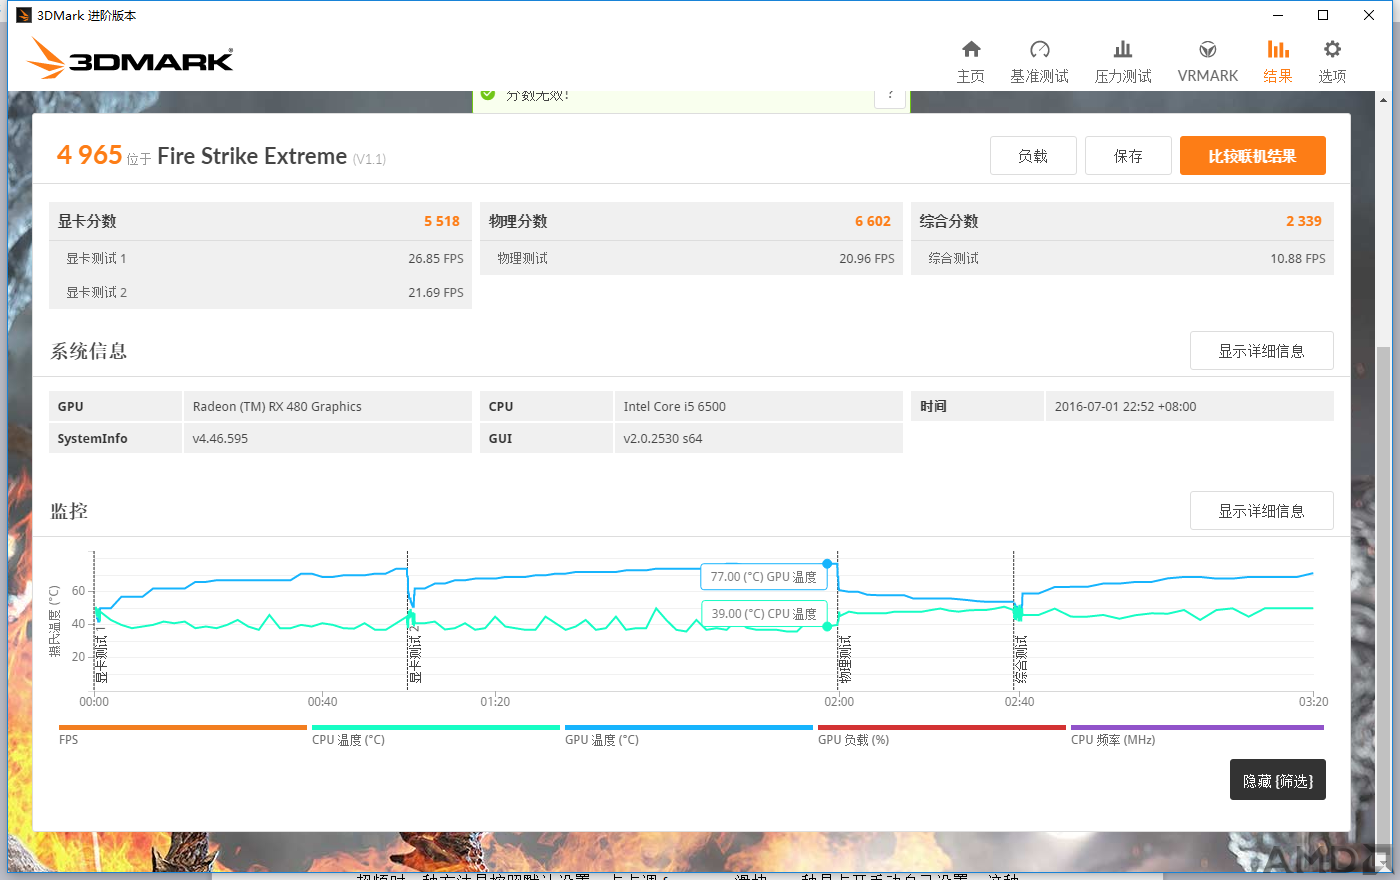This screenshot has width=1400, height=880.
Task: Click the 显卡测试 1 26.85 FPS row
Action: [x=260, y=258]
